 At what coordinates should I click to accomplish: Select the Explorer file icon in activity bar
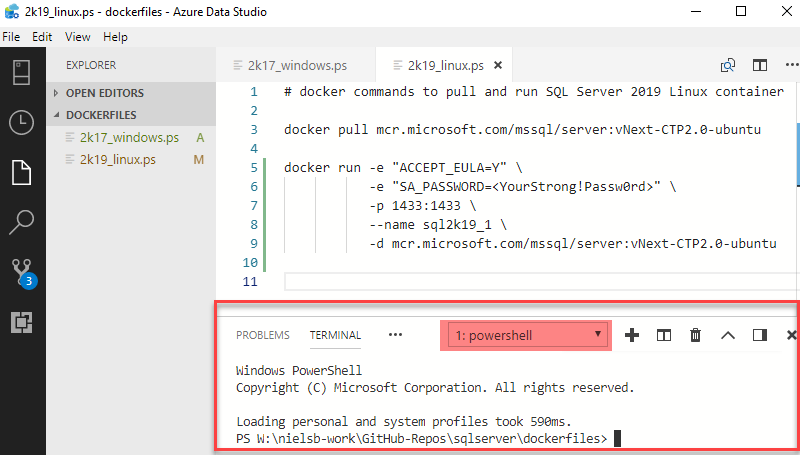pyautogui.click(x=21, y=172)
